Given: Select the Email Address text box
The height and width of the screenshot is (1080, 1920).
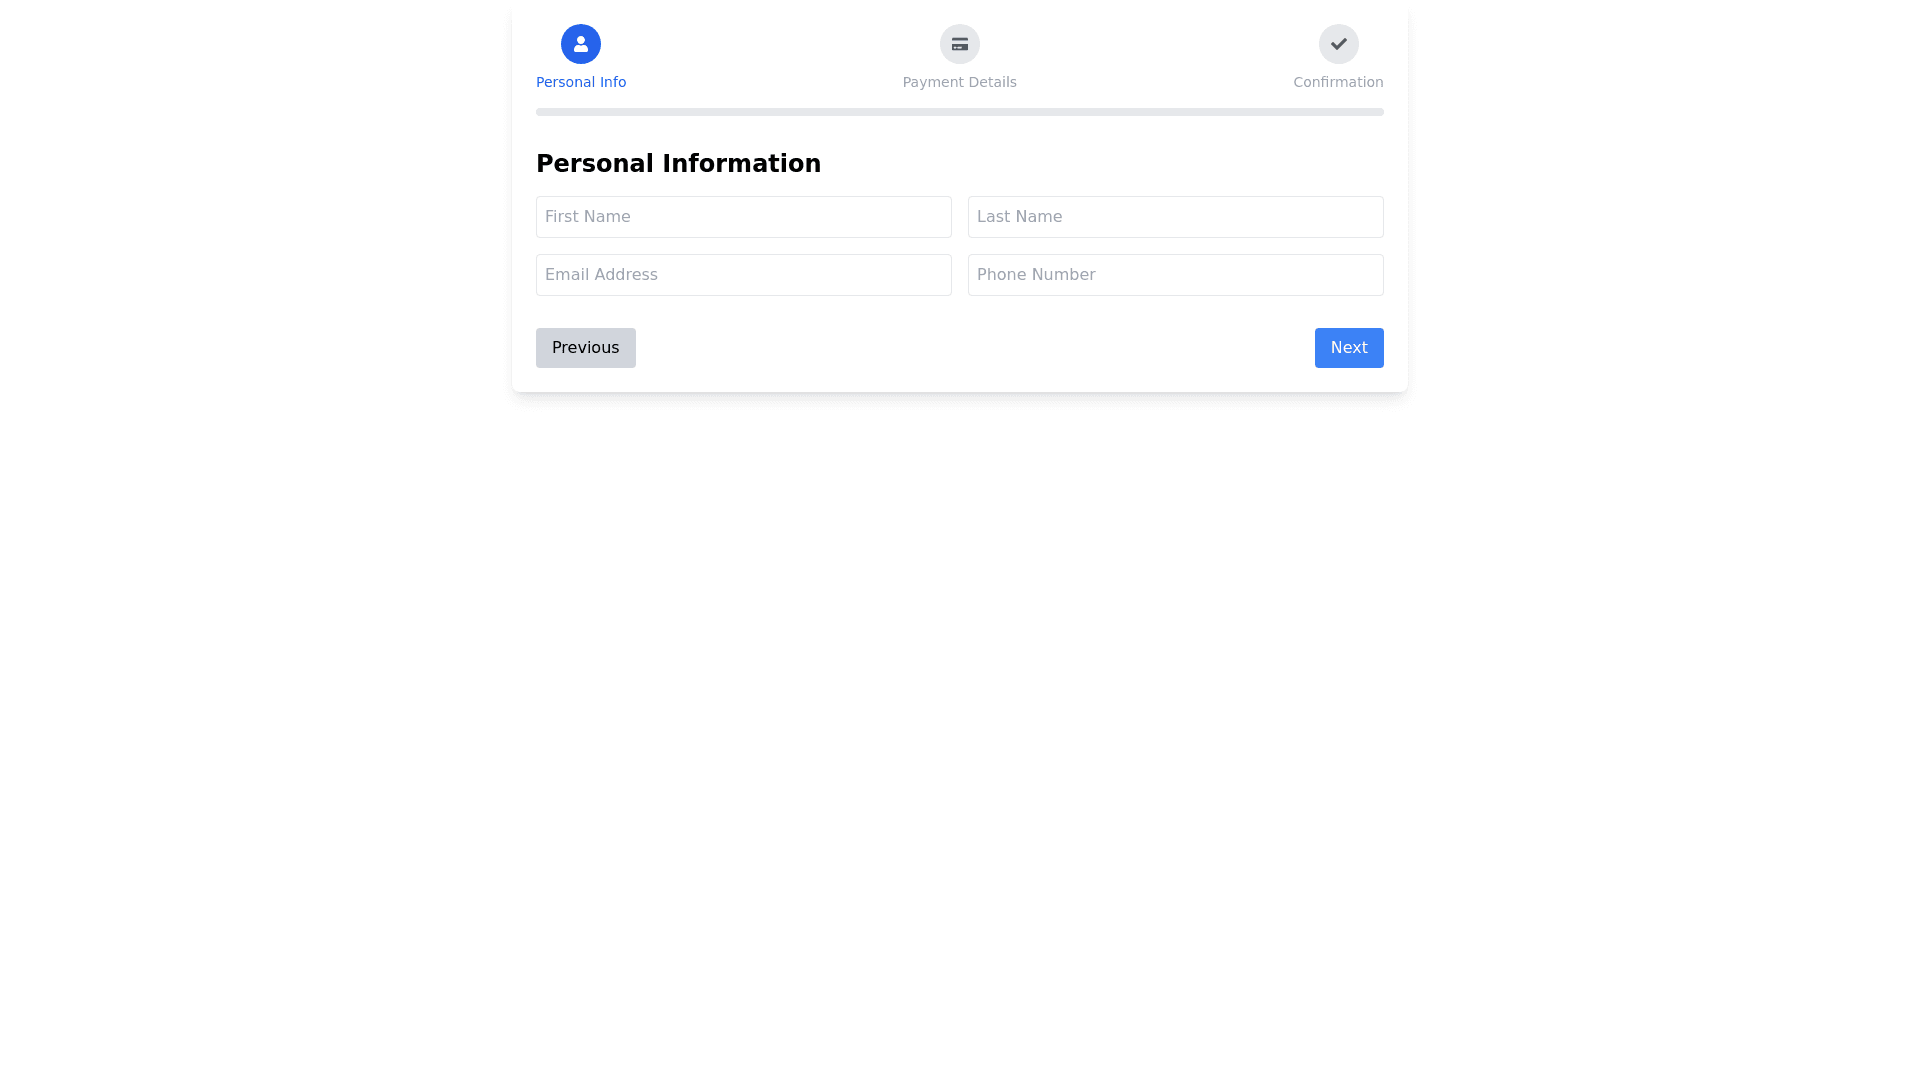Looking at the screenshot, I should (743, 275).
